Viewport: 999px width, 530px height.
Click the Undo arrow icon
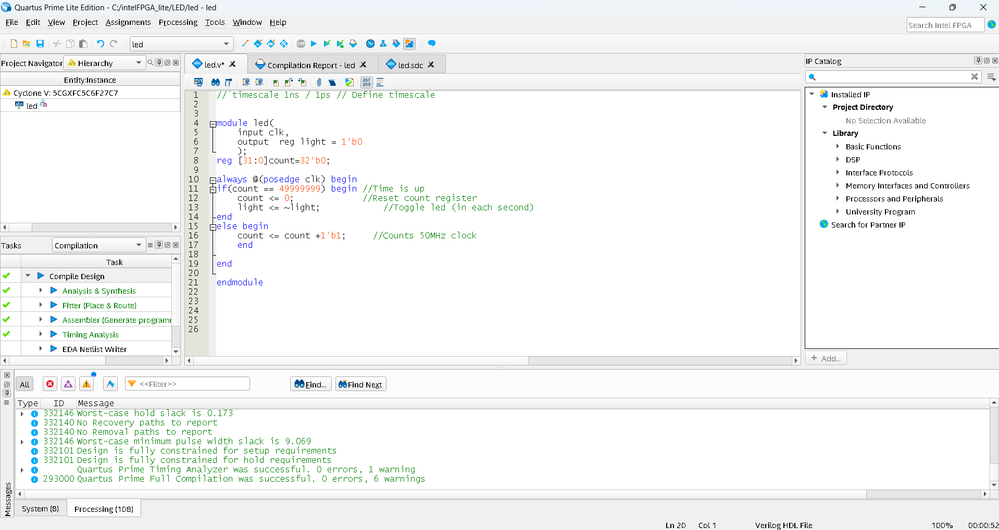100,44
